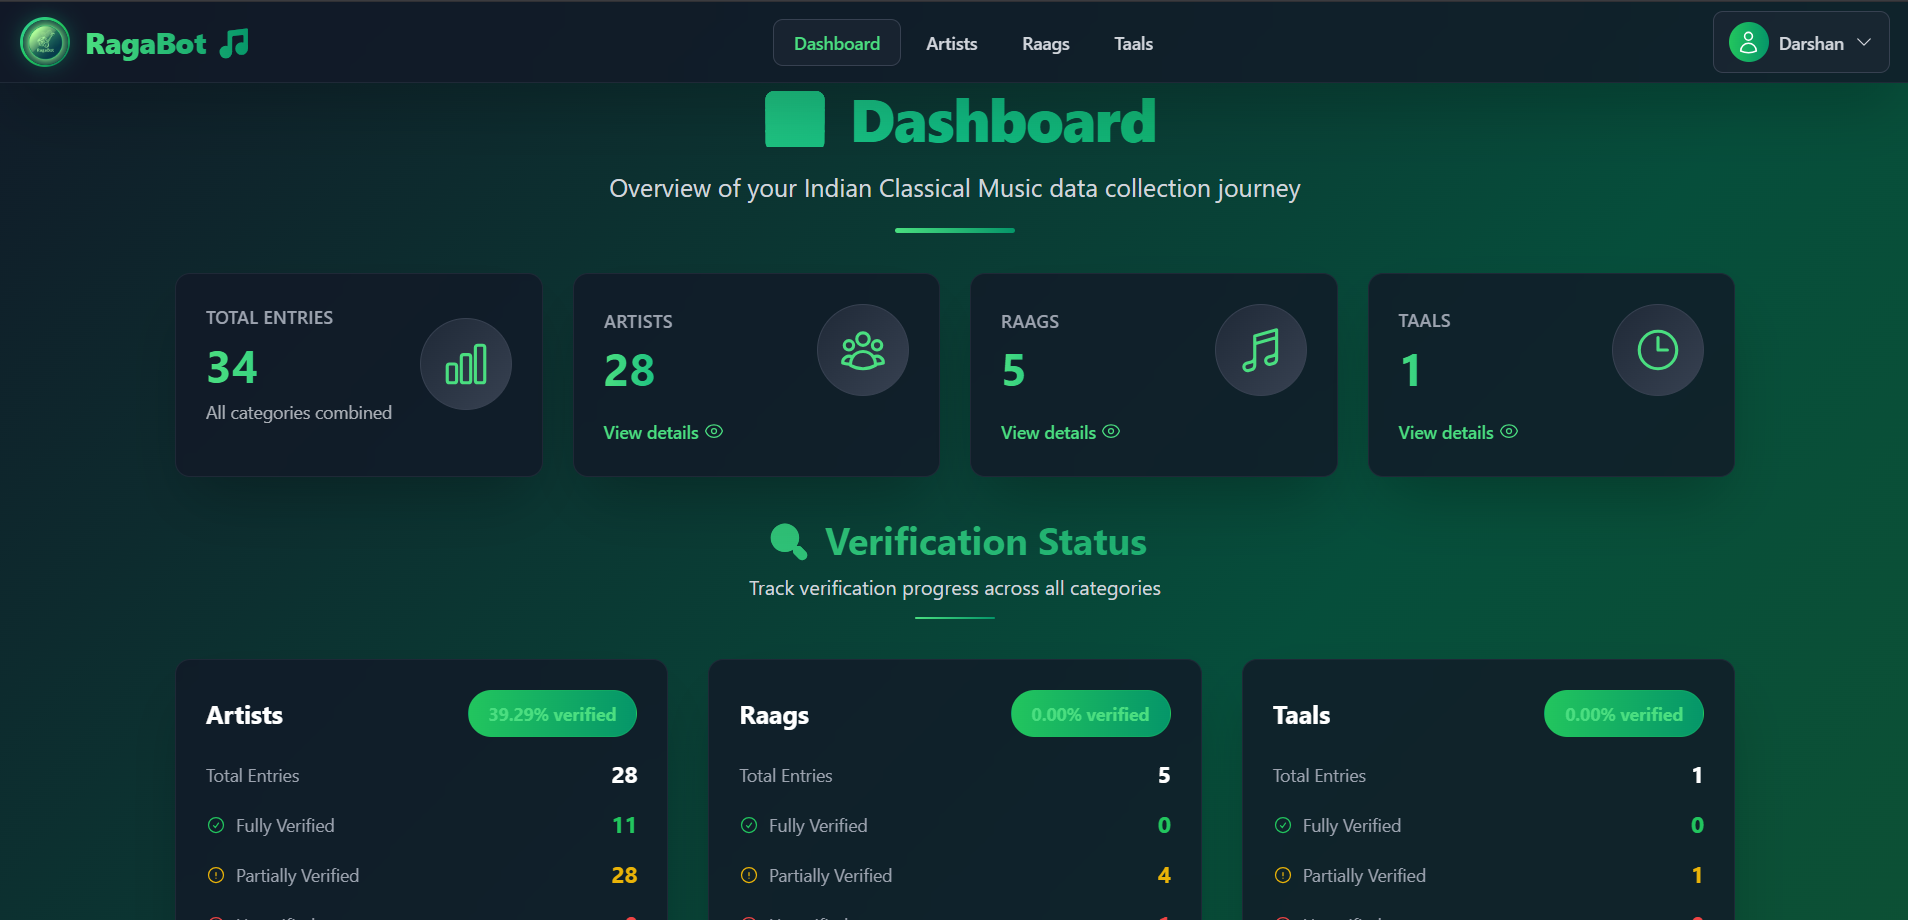Click the eye icon beside Taals View details
Viewport: 1908px width, 920px height.
[x=1509, y=431]
